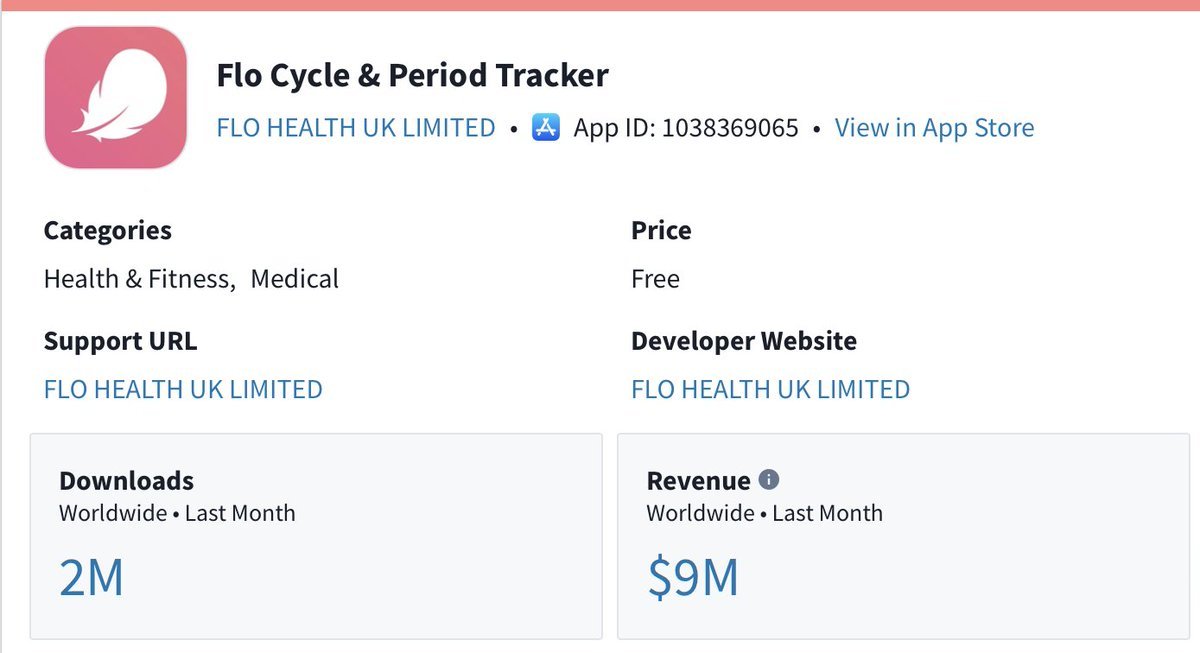Click the Revenue info icon
This screenshot has width=1200, height=653.
point(769,480)
